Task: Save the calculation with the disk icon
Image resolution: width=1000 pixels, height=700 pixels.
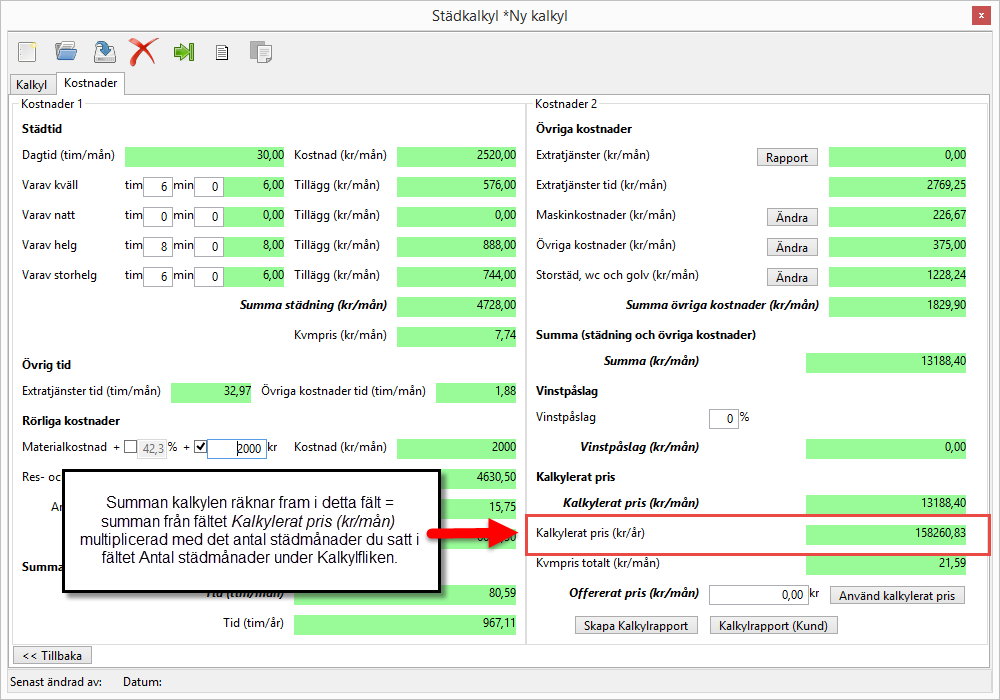Action: (x=104, y=52)
